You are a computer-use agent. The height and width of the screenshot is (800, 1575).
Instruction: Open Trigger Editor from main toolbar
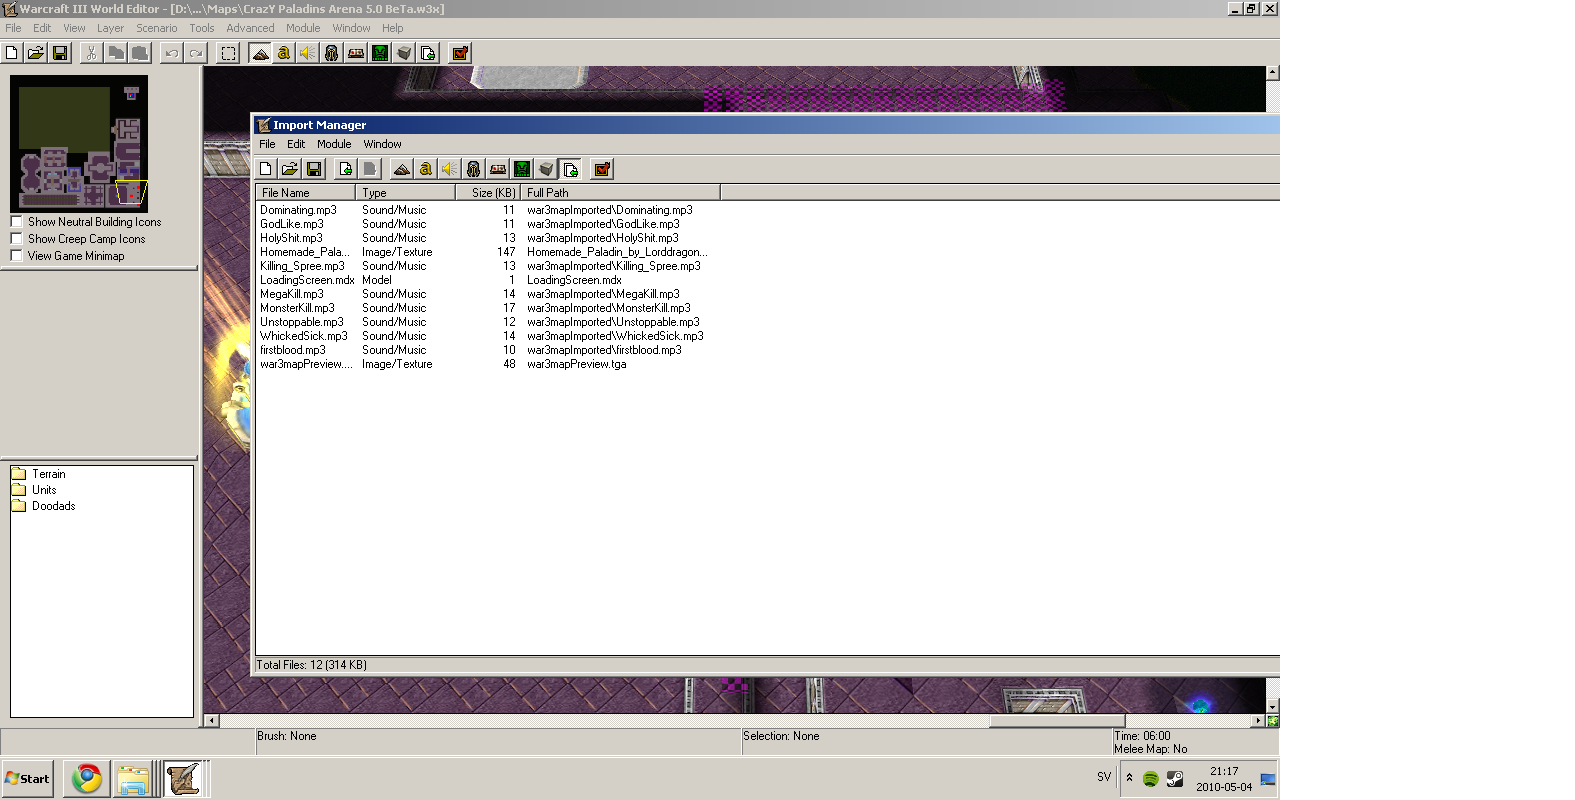(284, 53)
